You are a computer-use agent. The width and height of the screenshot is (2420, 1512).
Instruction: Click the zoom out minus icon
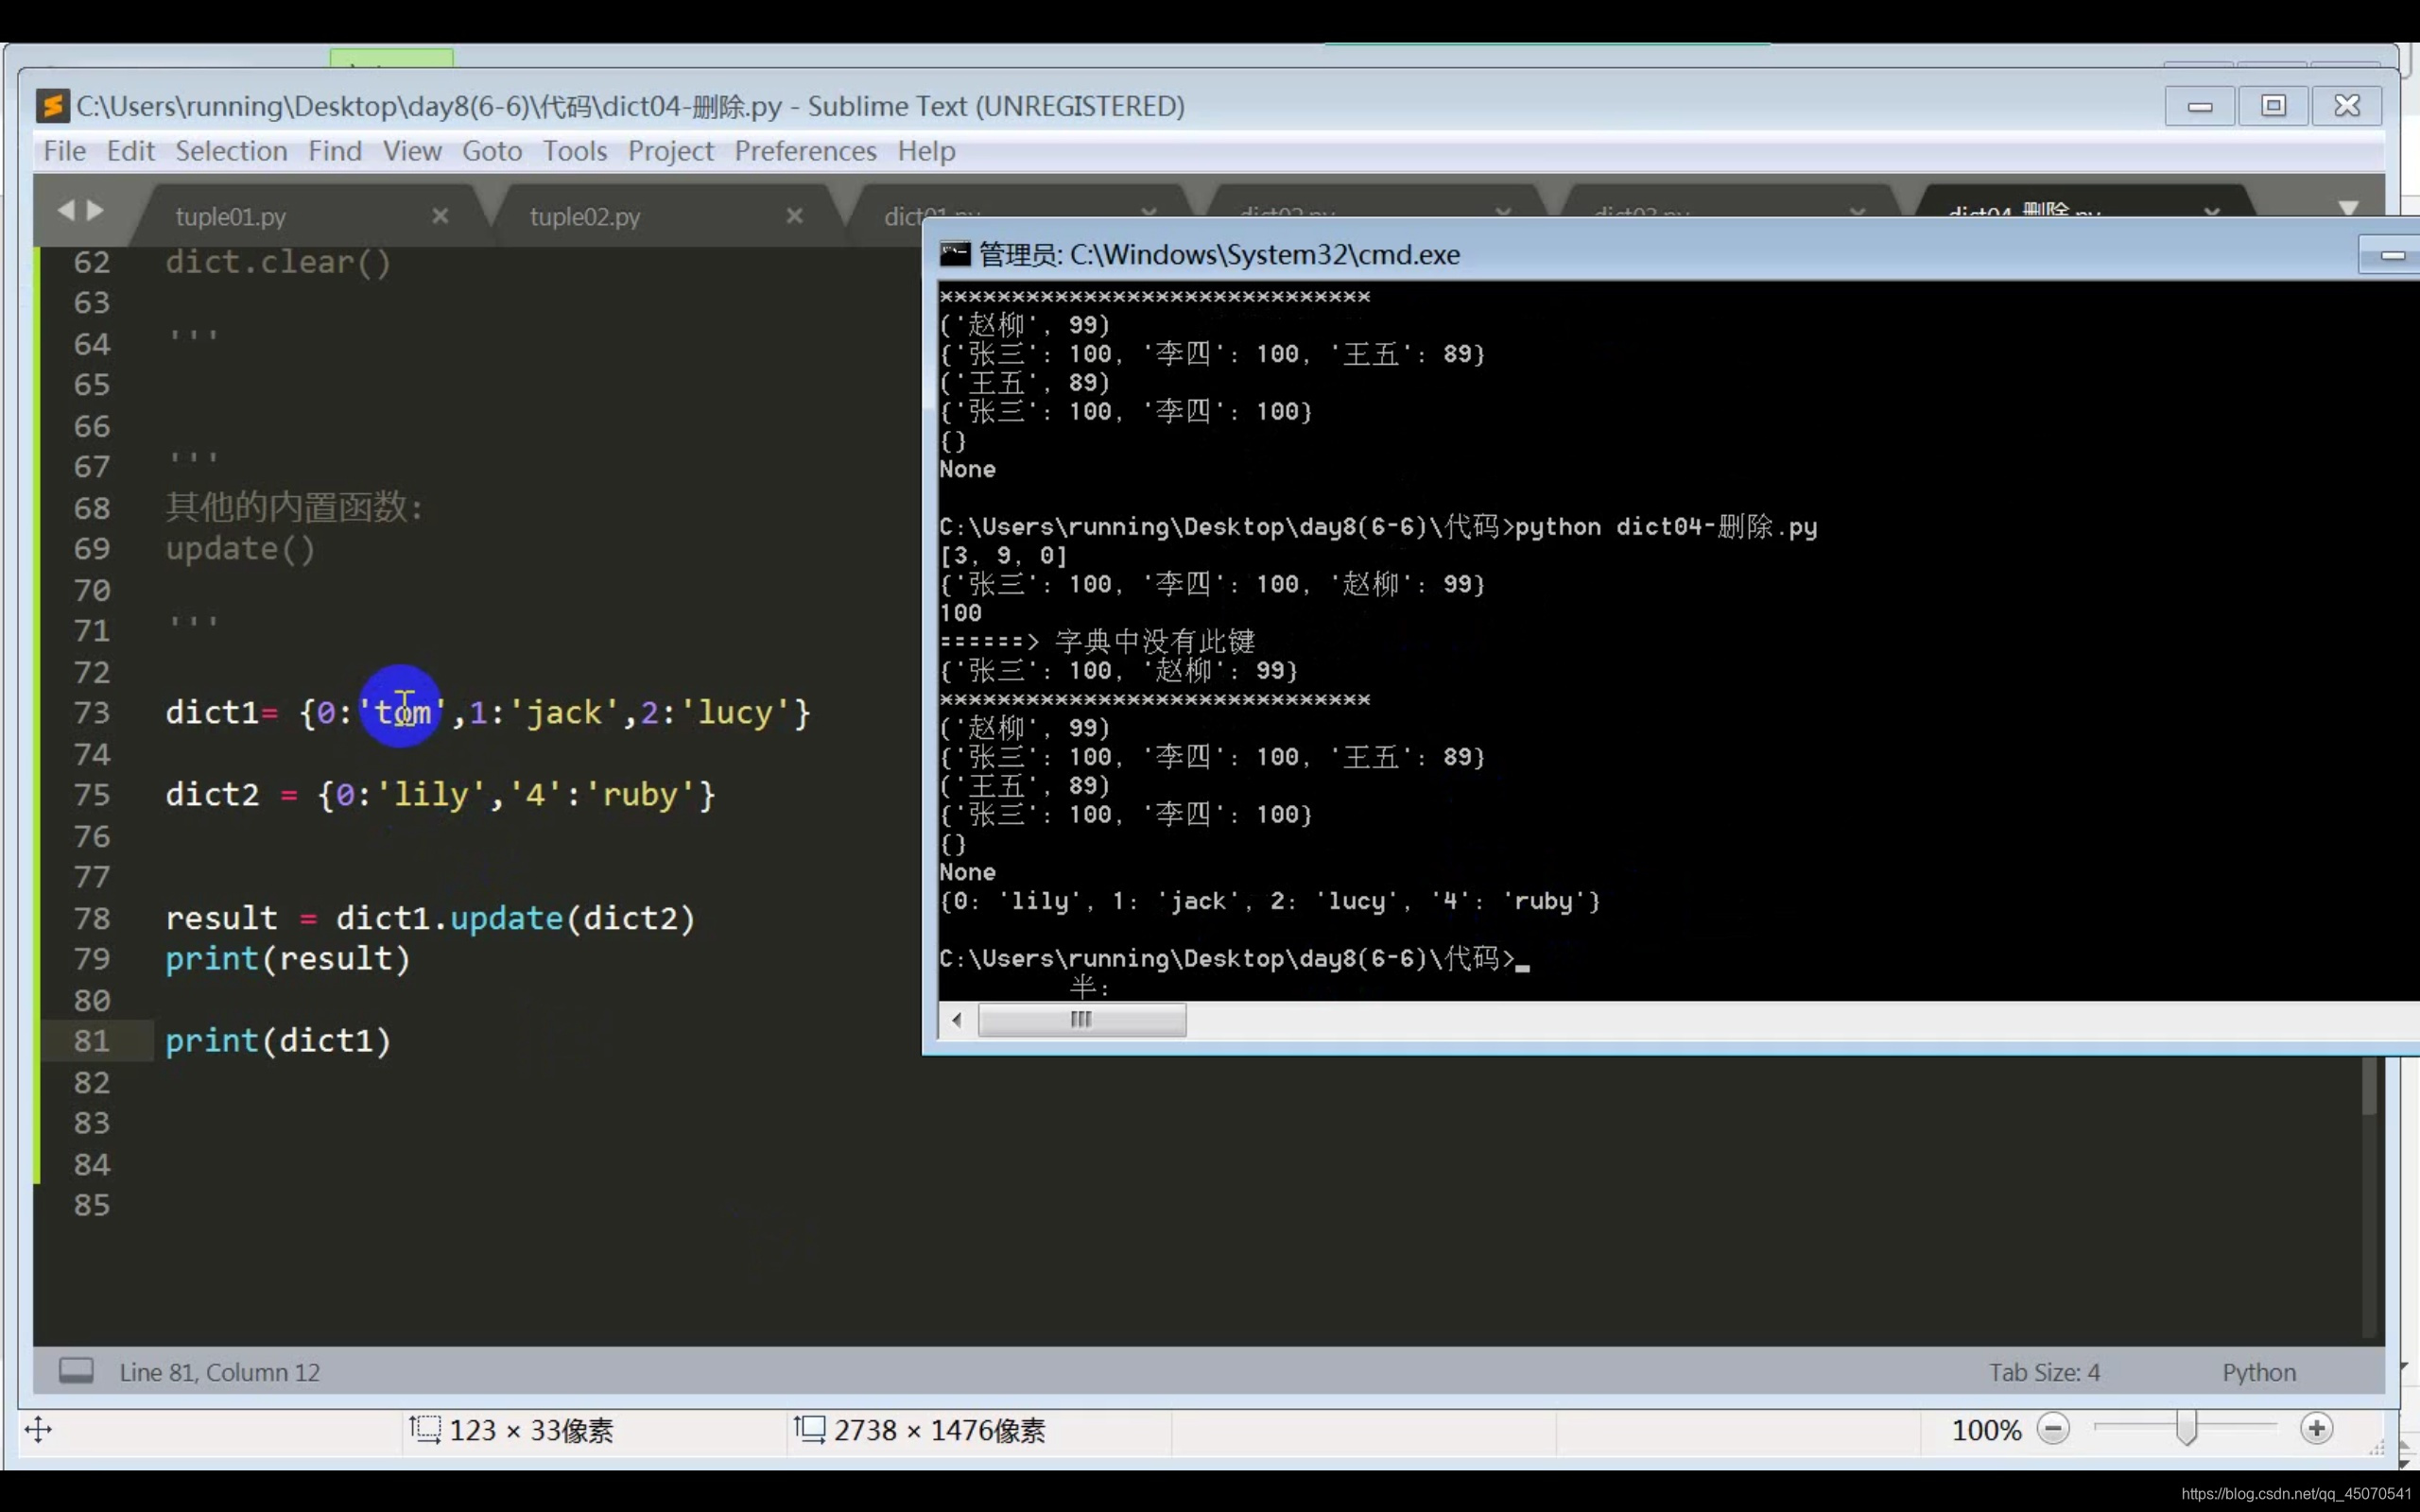tap(2053, 1429)
